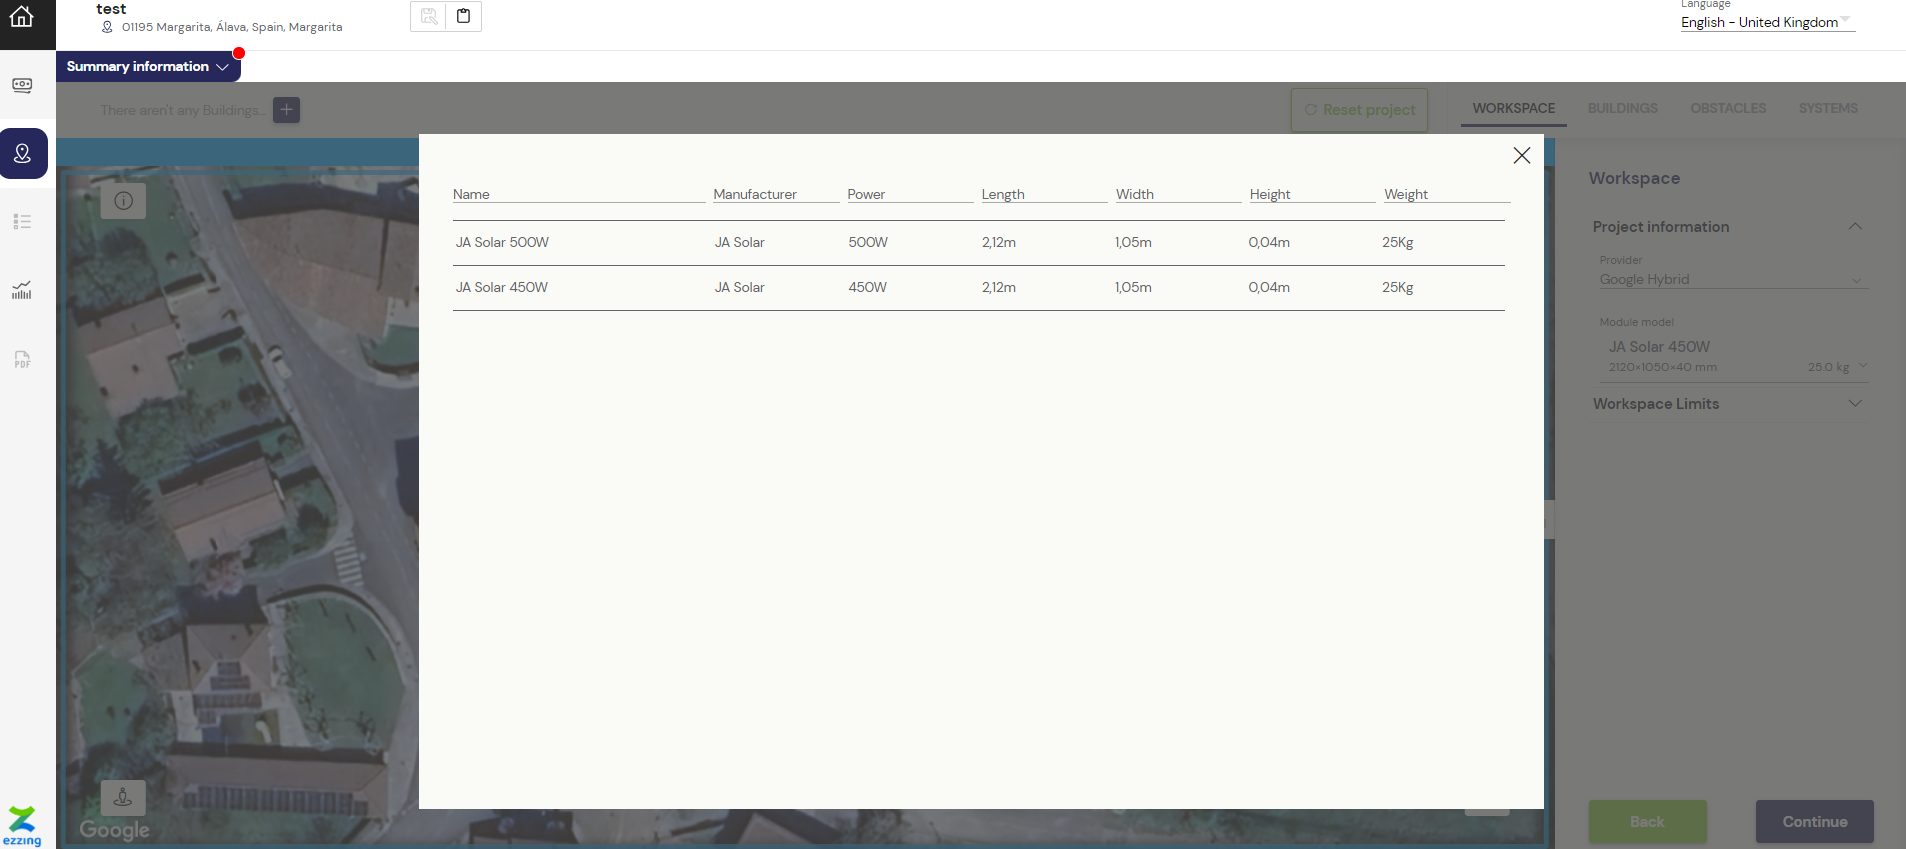Open the PDF export sidebar icon
The width and height of the screenshot is (1906, 849).
click(22, 359)
